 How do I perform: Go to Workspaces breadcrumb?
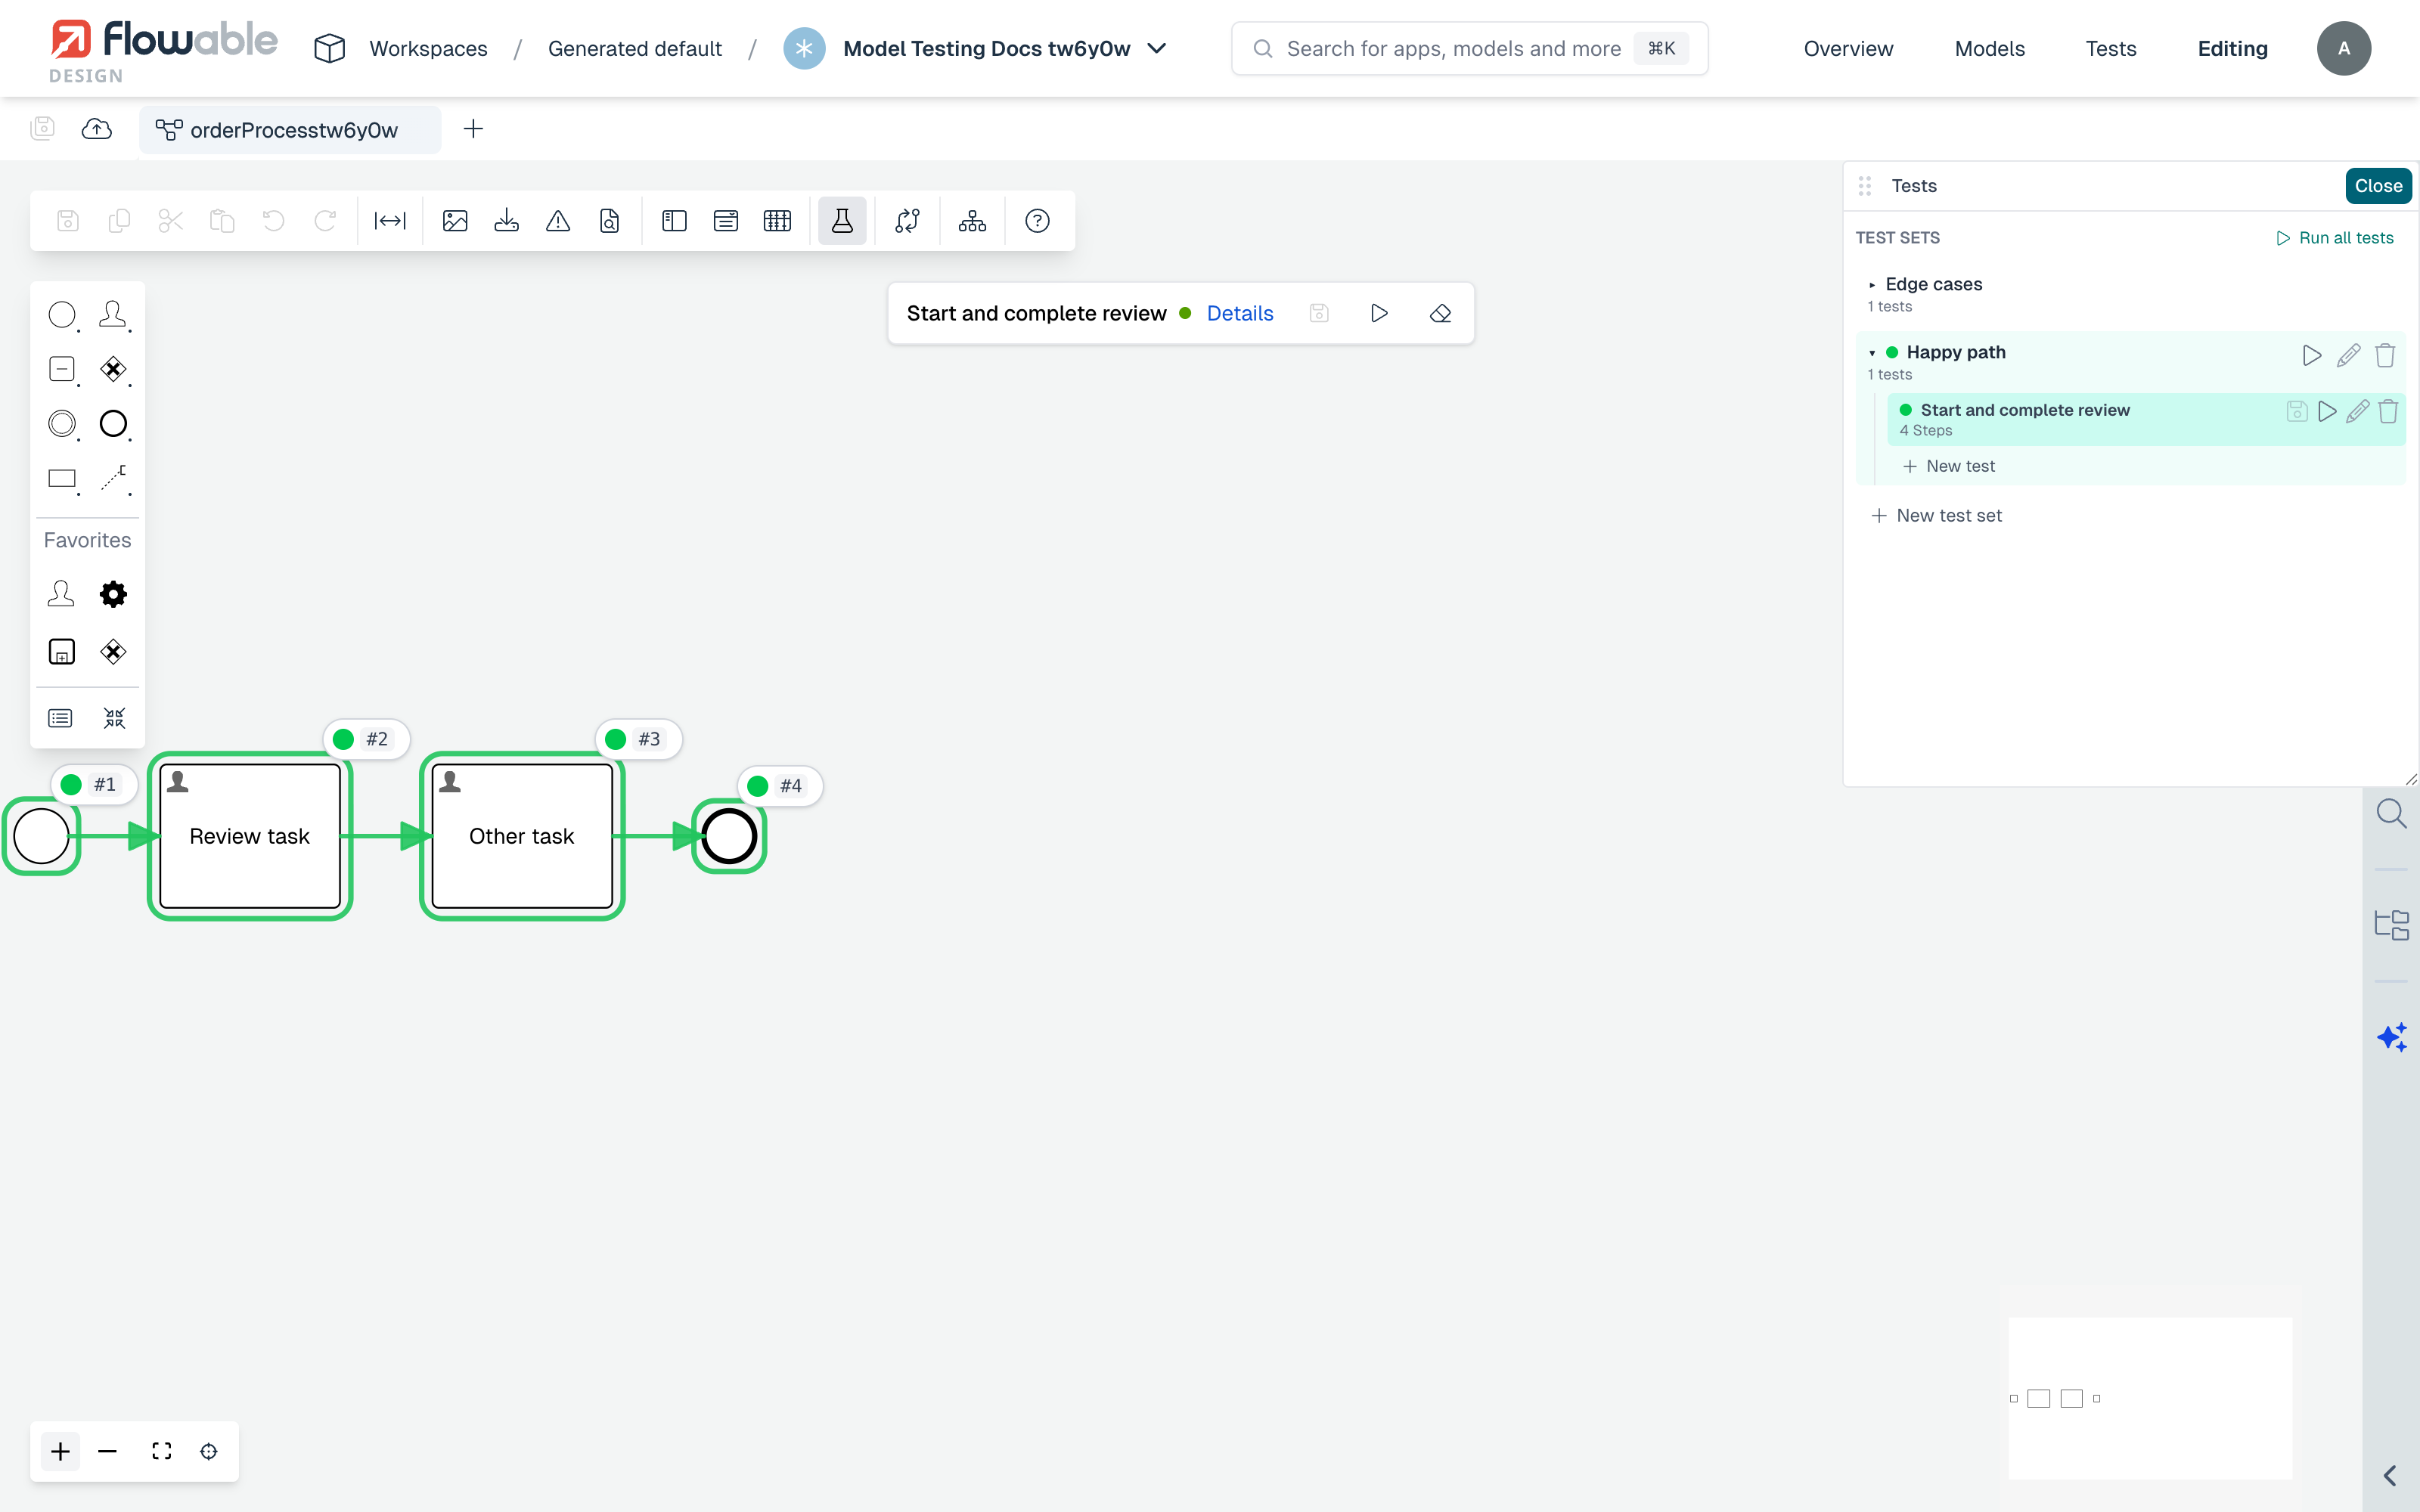click(428, 48)
